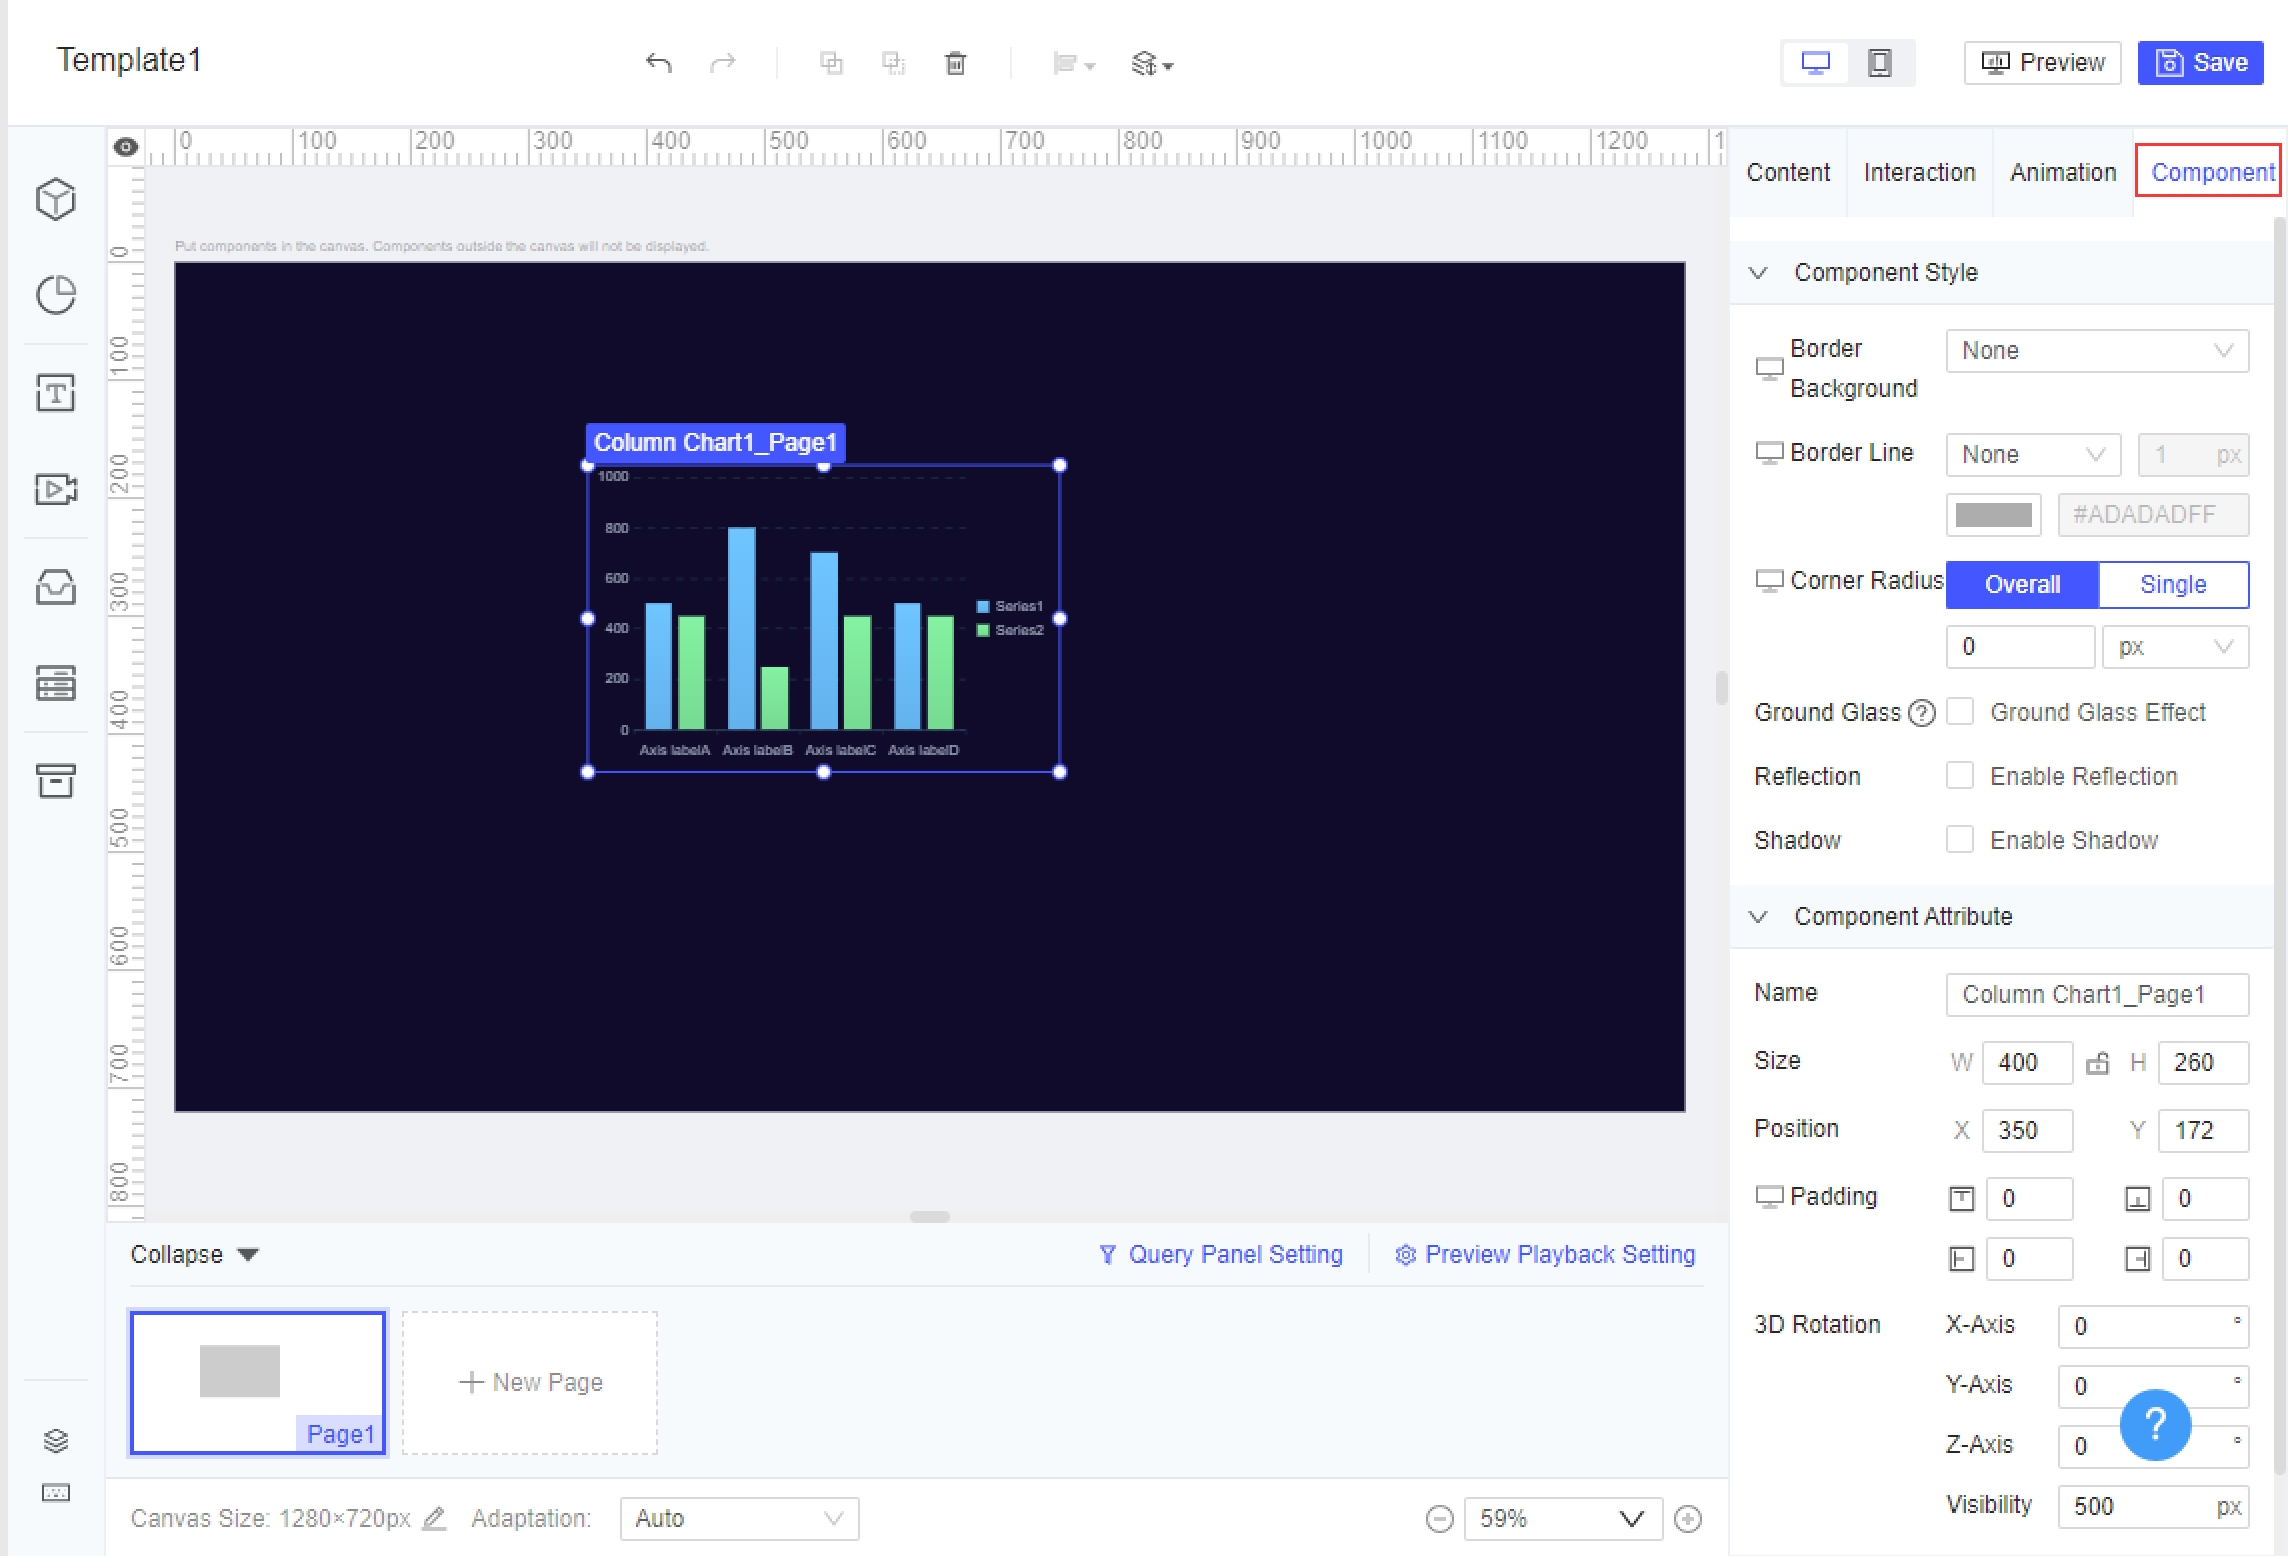
Task: Enable Reflection for the column chart
Action: (x=1960, y=775)
